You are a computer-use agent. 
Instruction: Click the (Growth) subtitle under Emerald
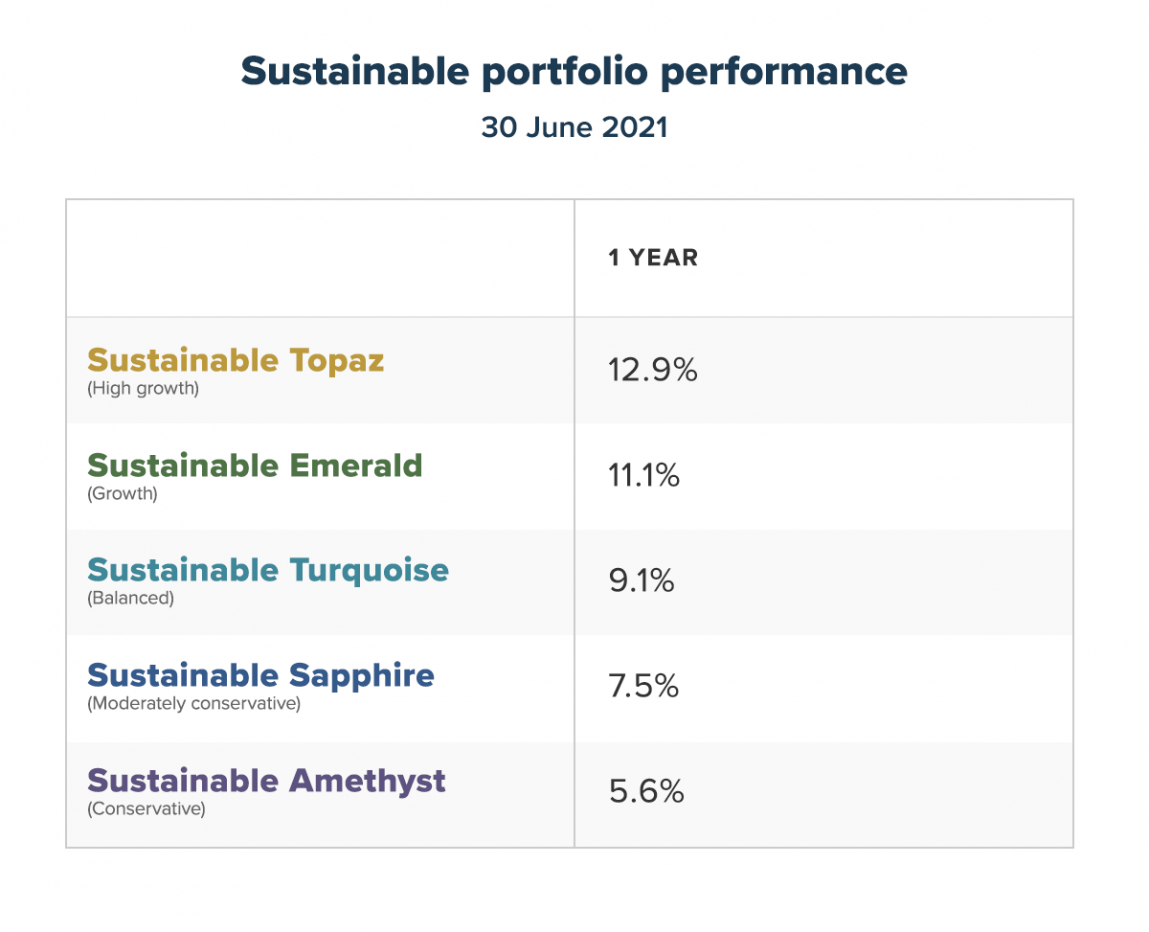122,494
